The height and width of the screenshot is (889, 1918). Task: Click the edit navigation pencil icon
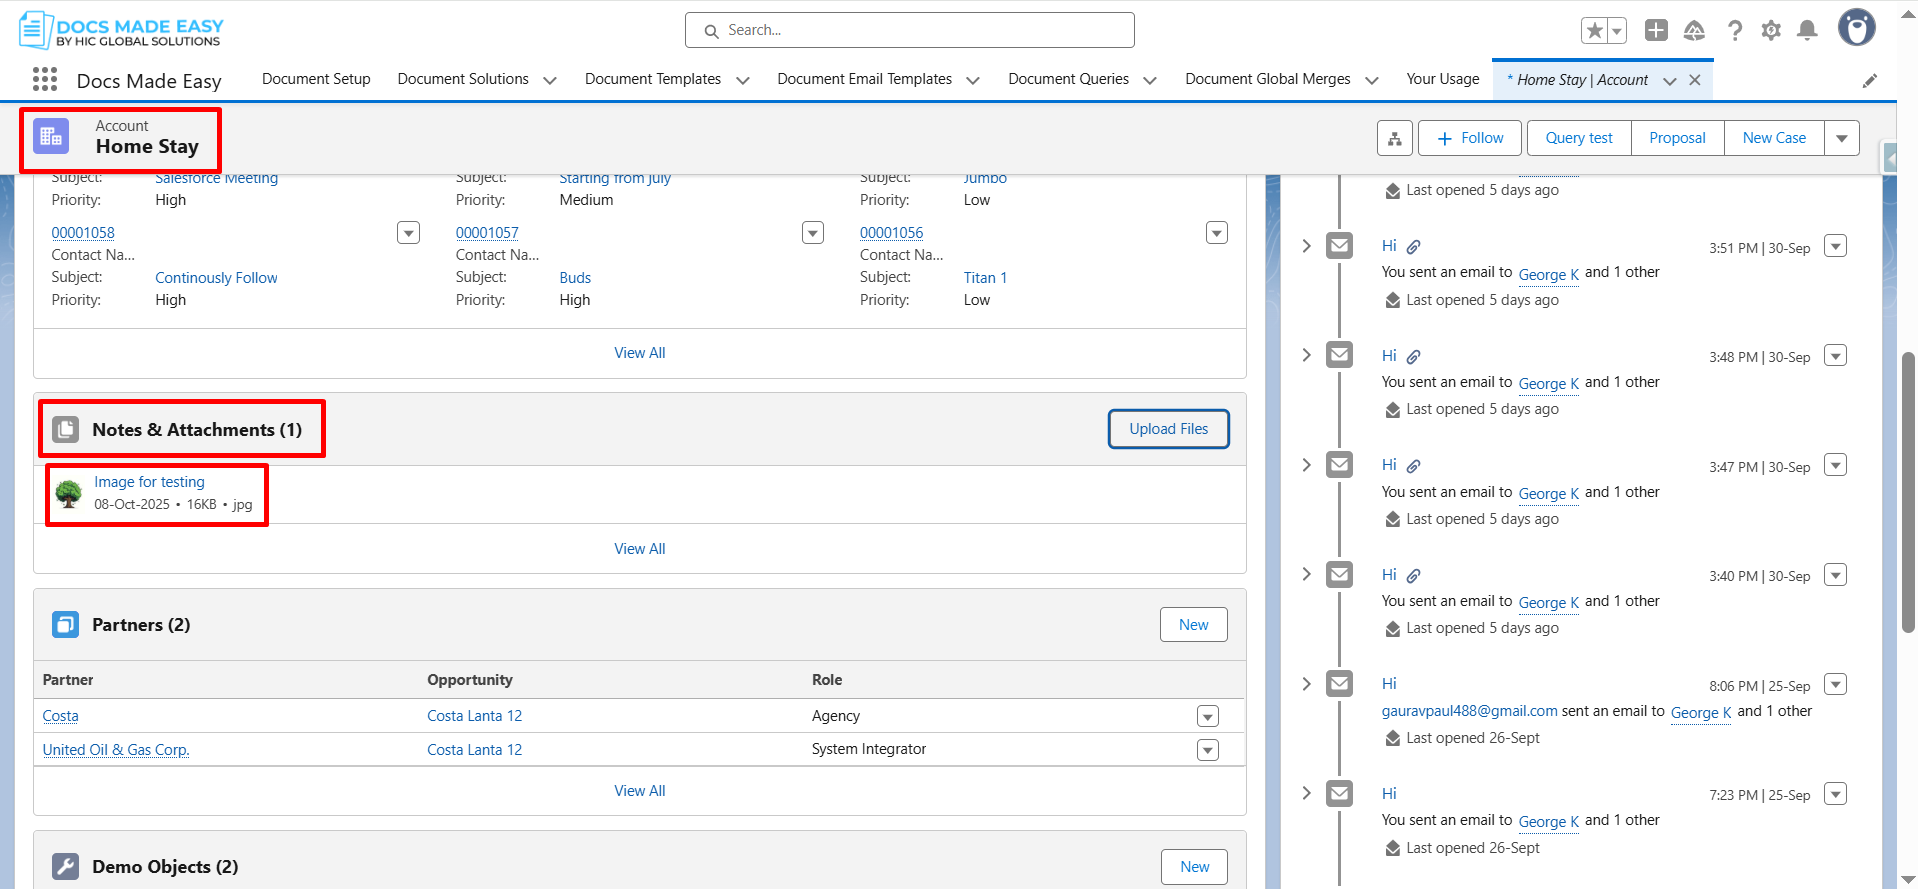(1869, 81)
